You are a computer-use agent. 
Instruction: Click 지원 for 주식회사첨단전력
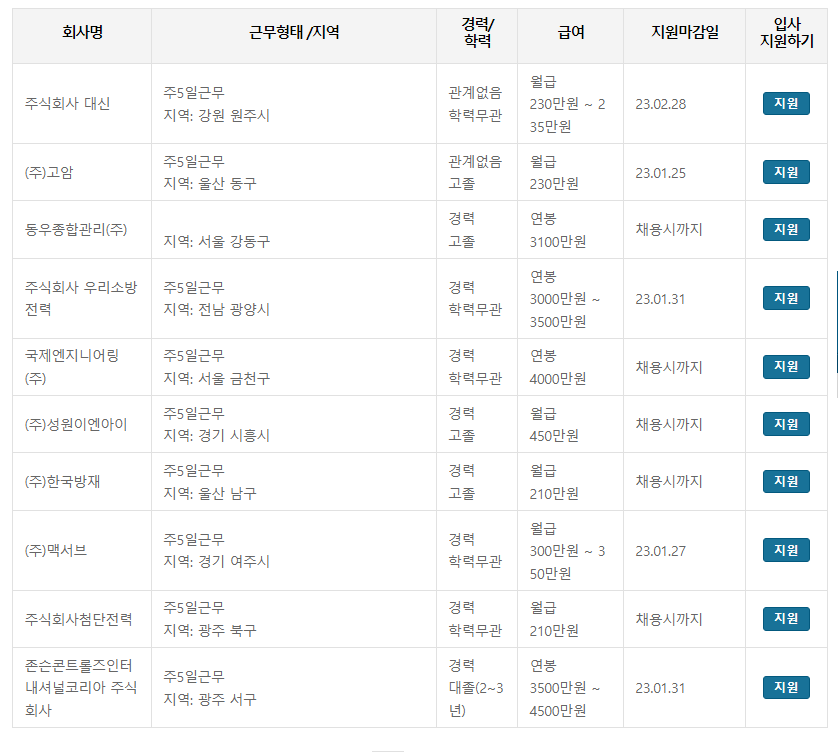coord(785,617)
